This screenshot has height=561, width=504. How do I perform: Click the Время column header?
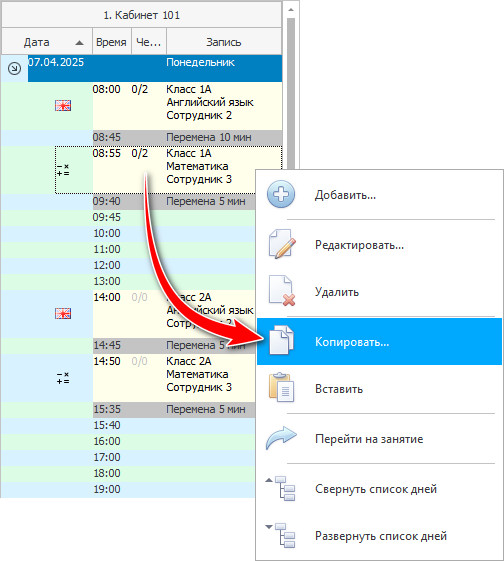[x=112, y=42]
